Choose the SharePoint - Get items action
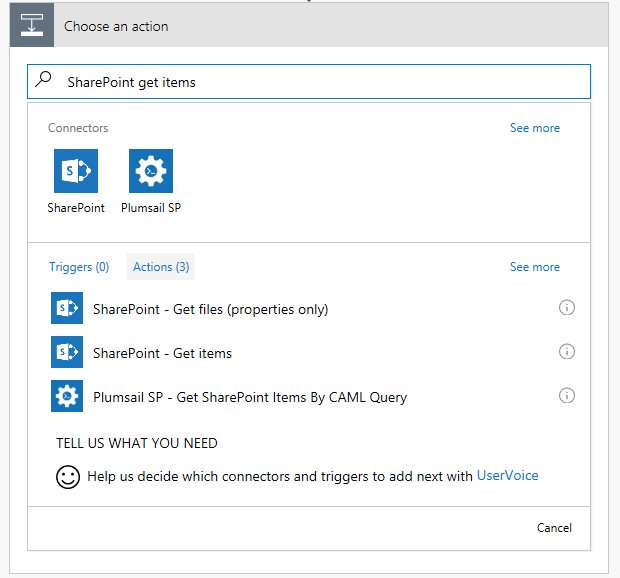This screenshot has height=578, width=620. click(x=162, y=353)
